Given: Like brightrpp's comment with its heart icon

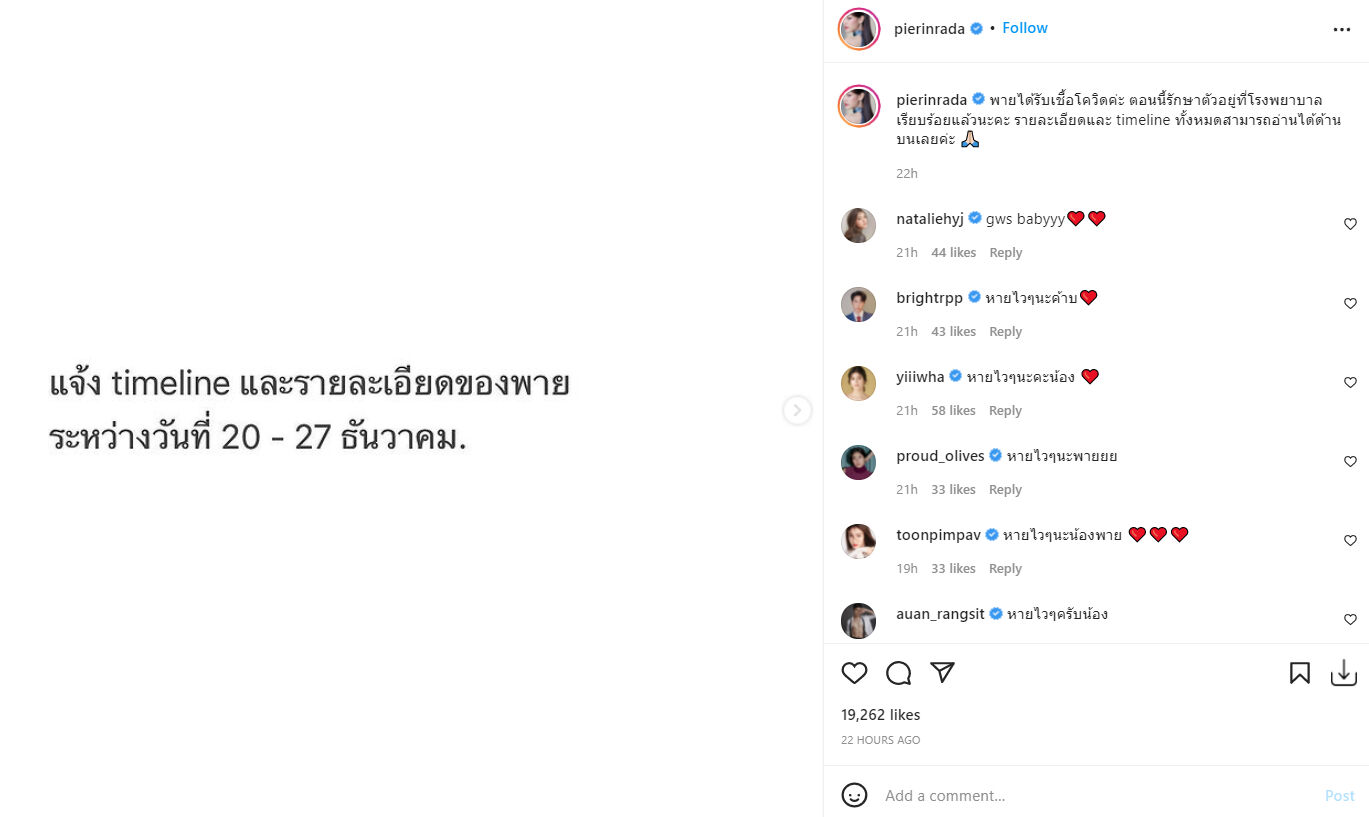Looking at the screenshot, I should 1350,303.
